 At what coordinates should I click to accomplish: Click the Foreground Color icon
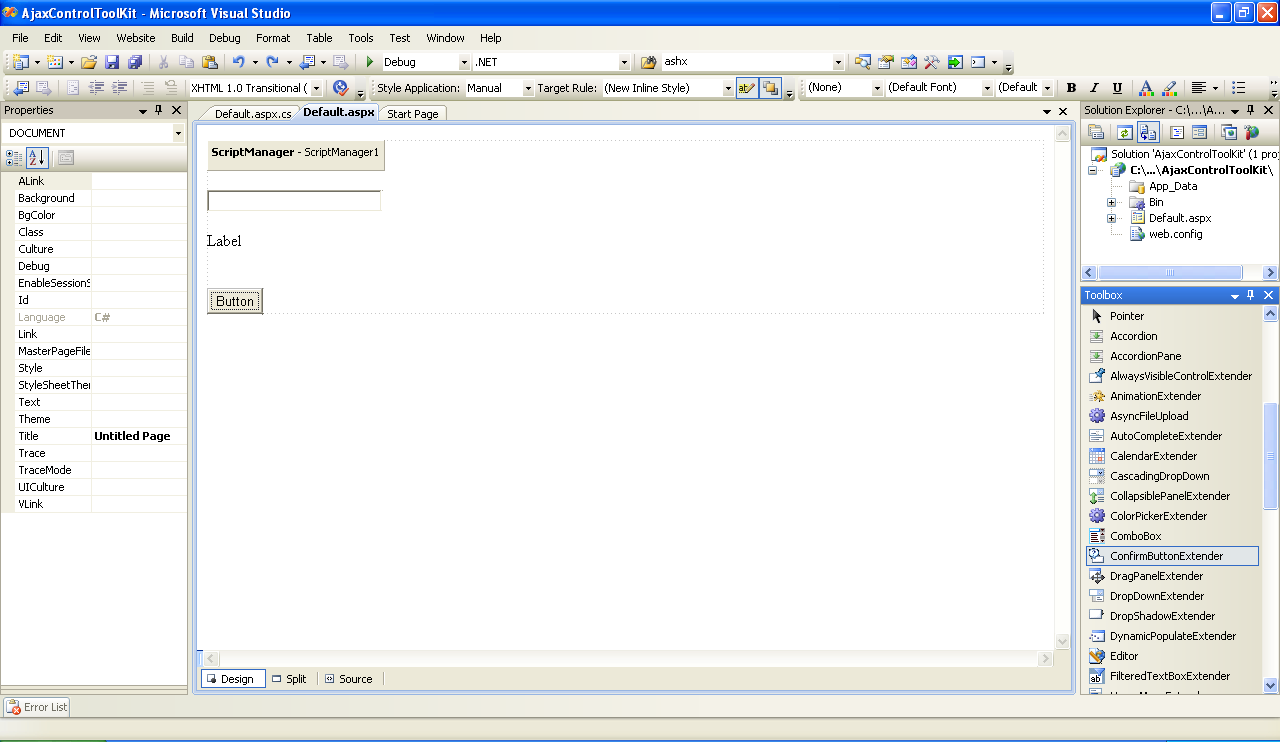click(1146, 88)
